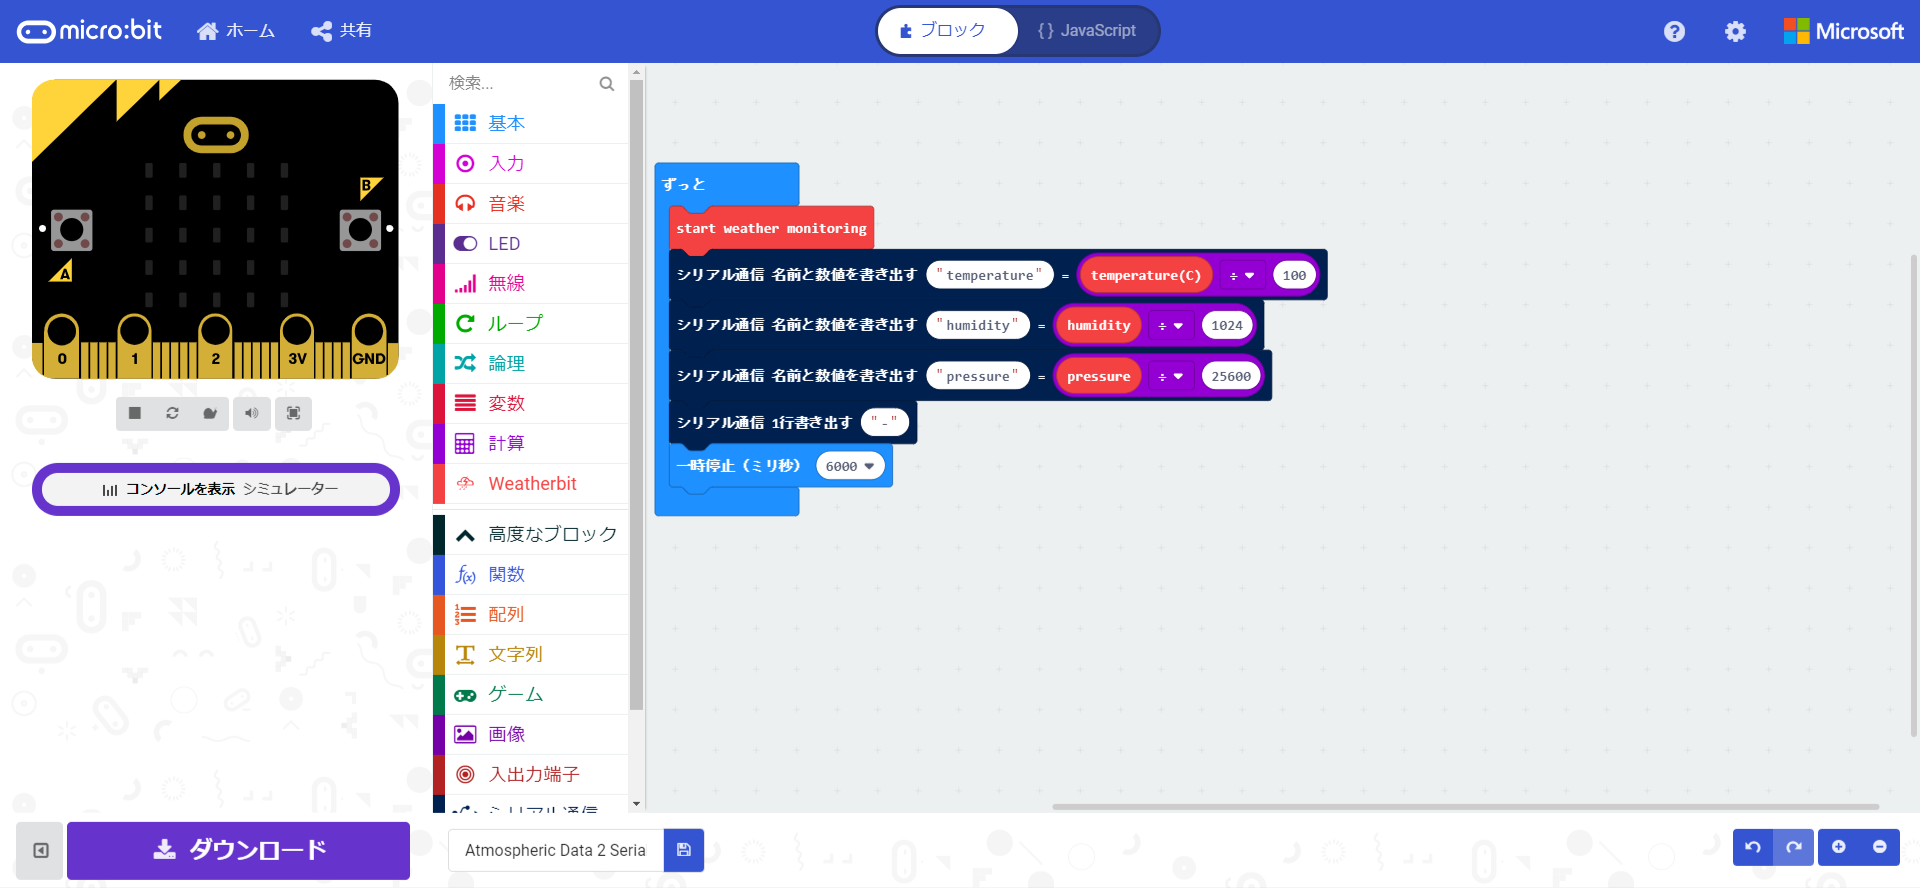Select the start weather monitoring block
This screenshot has height=888, width=1920.
tap(771, 228)
